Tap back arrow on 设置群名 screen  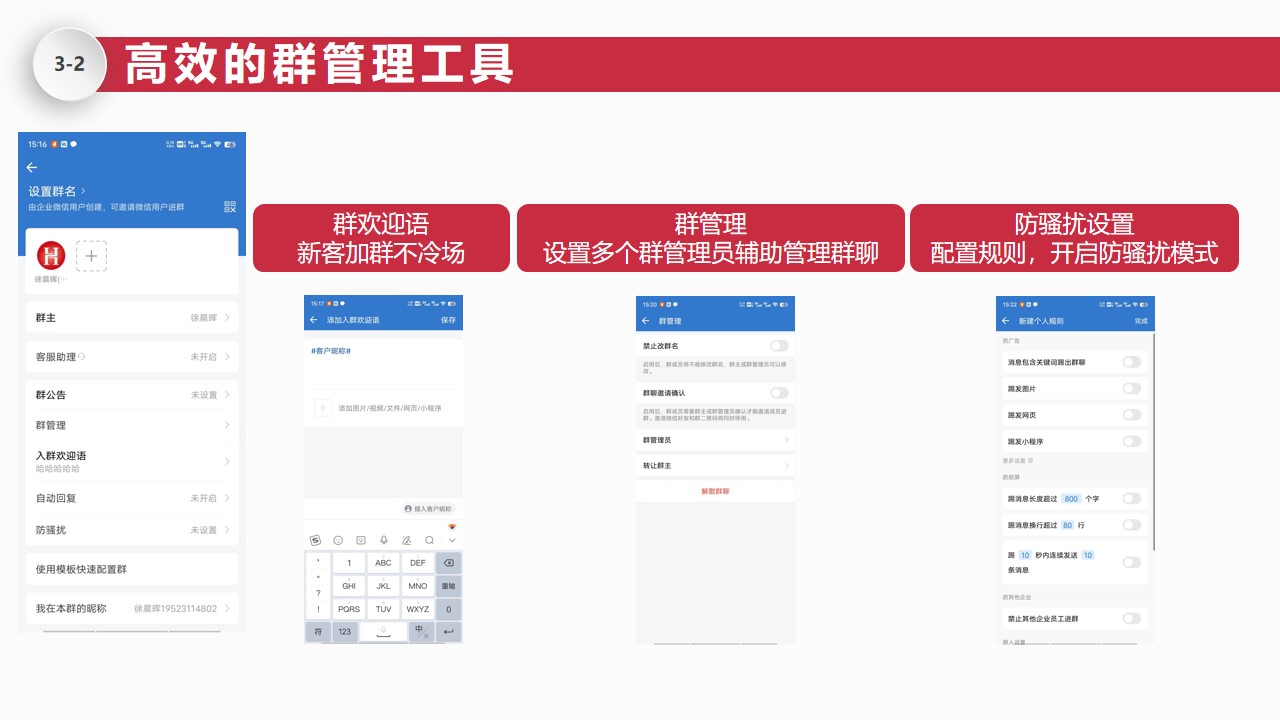pos(32,167)
